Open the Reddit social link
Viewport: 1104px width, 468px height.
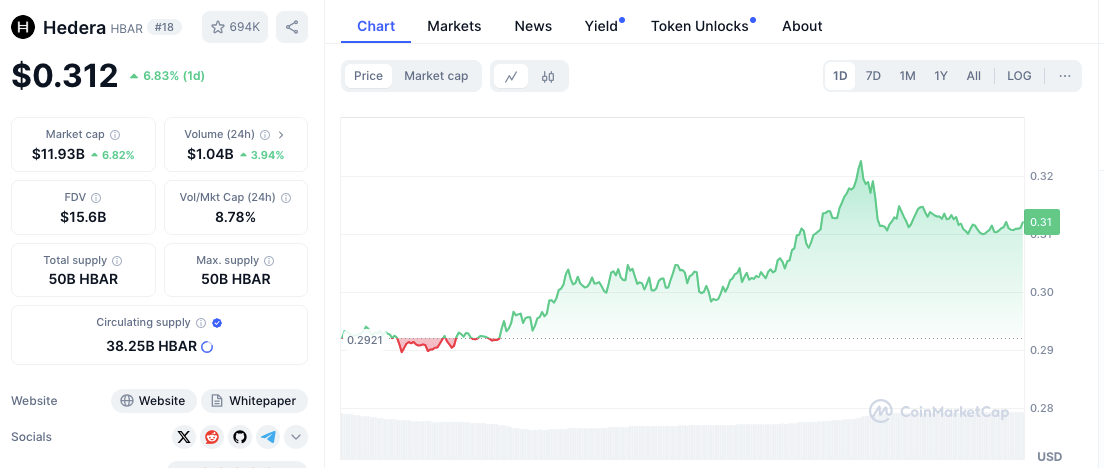click(212, 437)
